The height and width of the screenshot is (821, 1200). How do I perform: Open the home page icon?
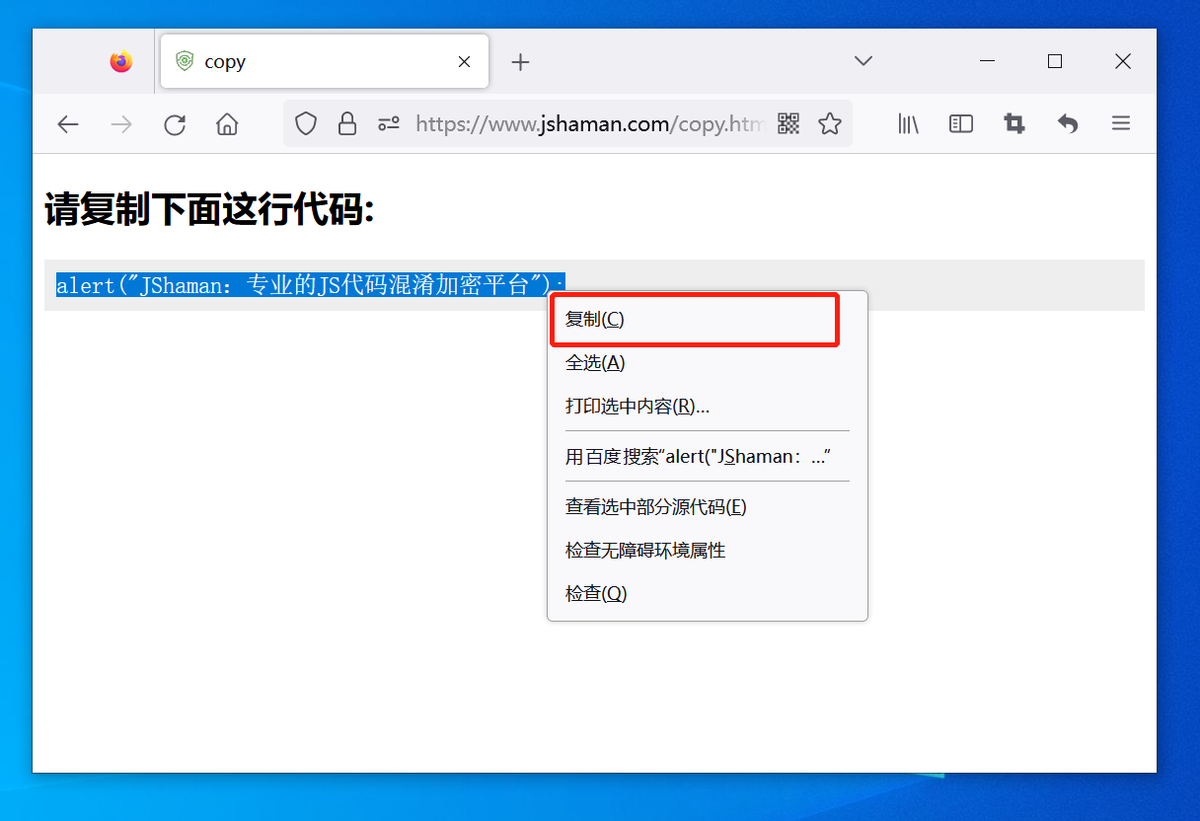click(x=228, y=124)
